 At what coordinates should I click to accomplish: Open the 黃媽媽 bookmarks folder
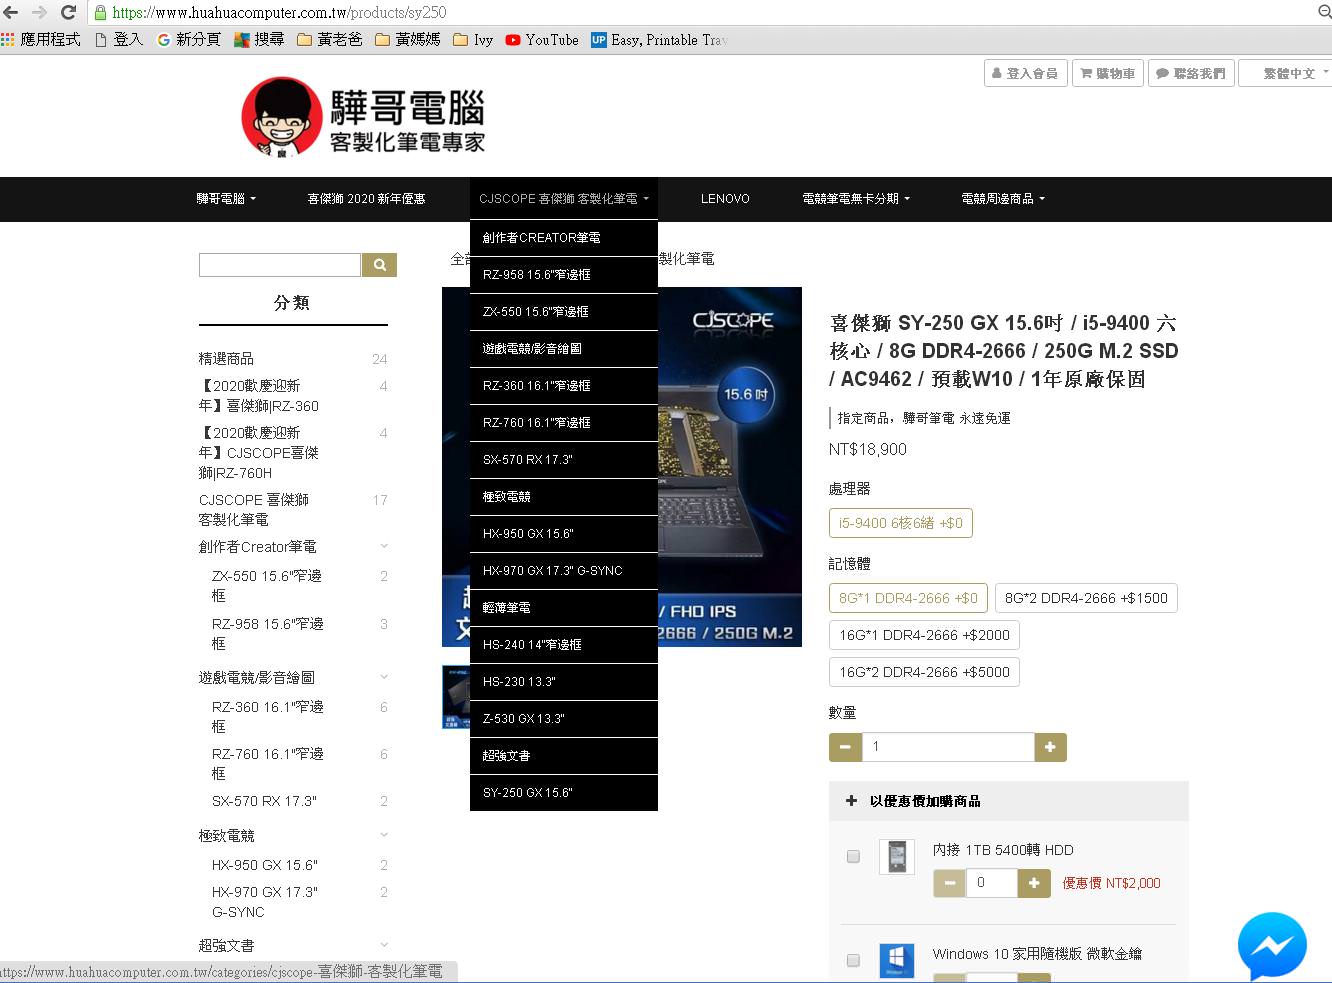(407, 40)
